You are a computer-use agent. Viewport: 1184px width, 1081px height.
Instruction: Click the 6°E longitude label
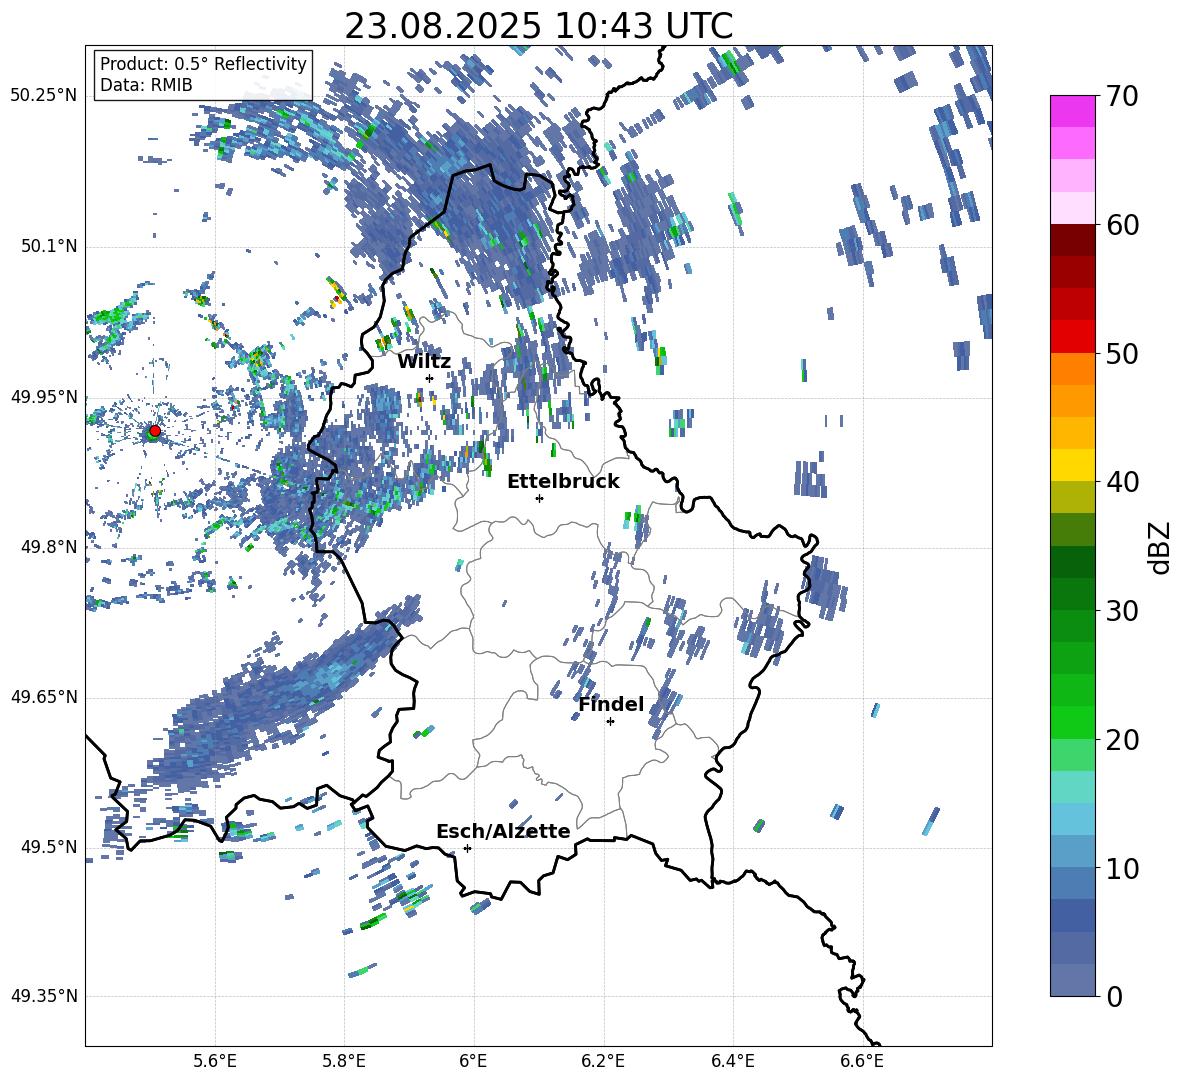click(x=473, y=1061)
